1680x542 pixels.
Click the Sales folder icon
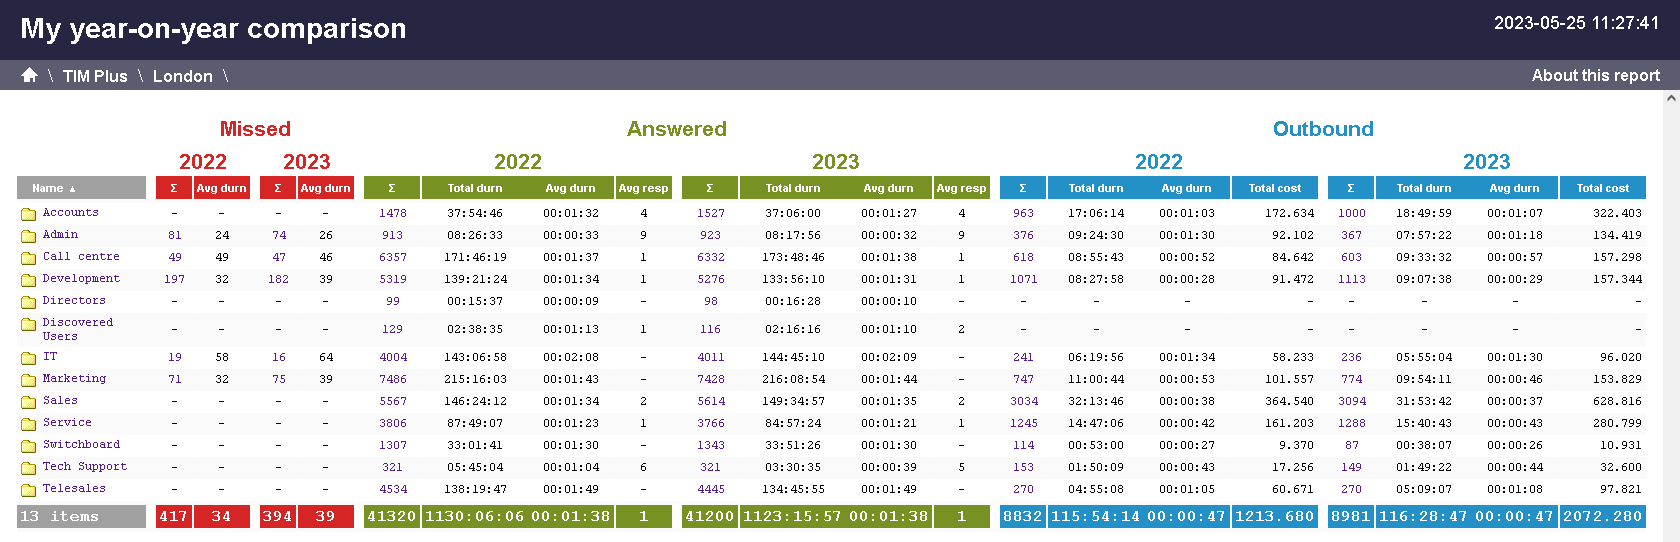[x=29, y=402]
